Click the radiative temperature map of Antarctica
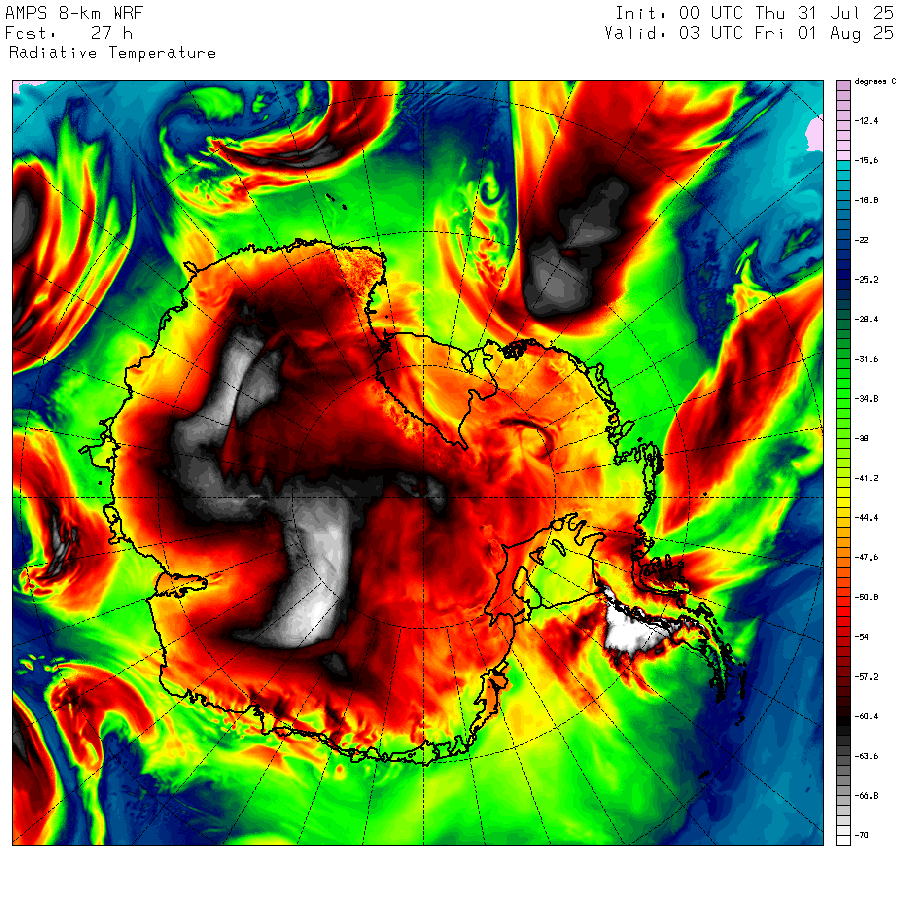 (418, 463)
